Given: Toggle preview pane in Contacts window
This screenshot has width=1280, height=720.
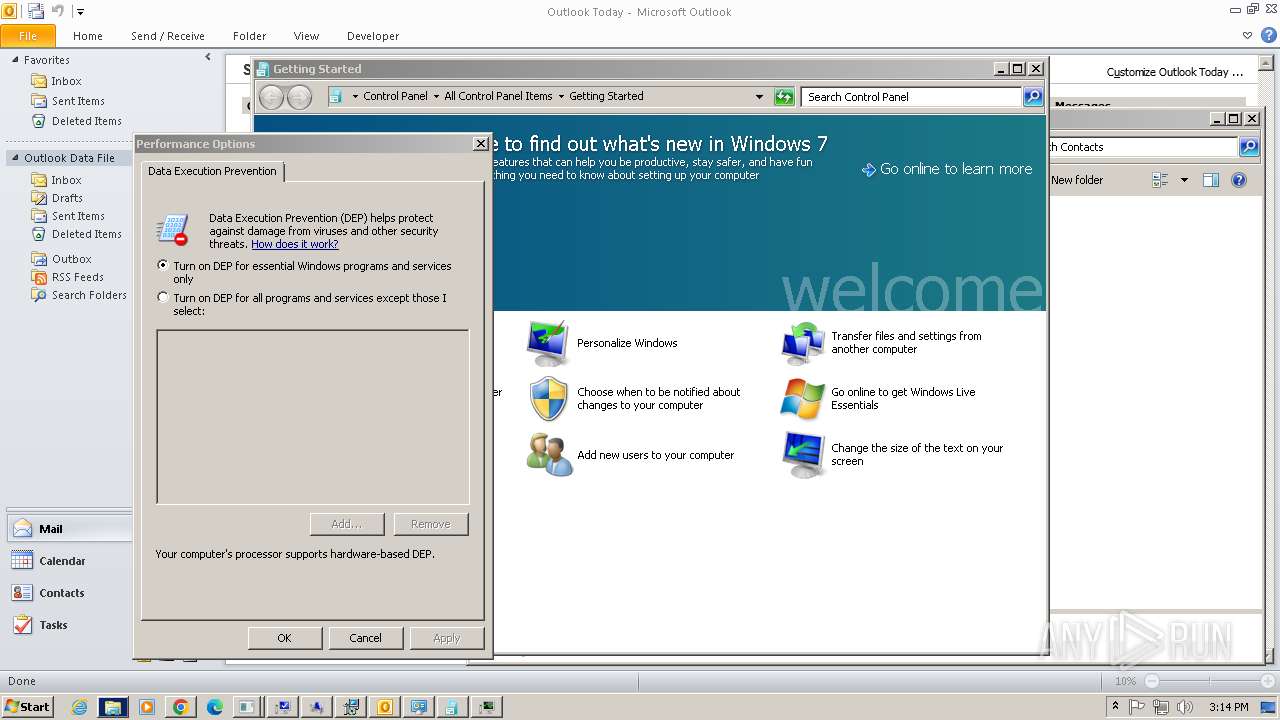Looking at the screenshot, I should 1211,180.
